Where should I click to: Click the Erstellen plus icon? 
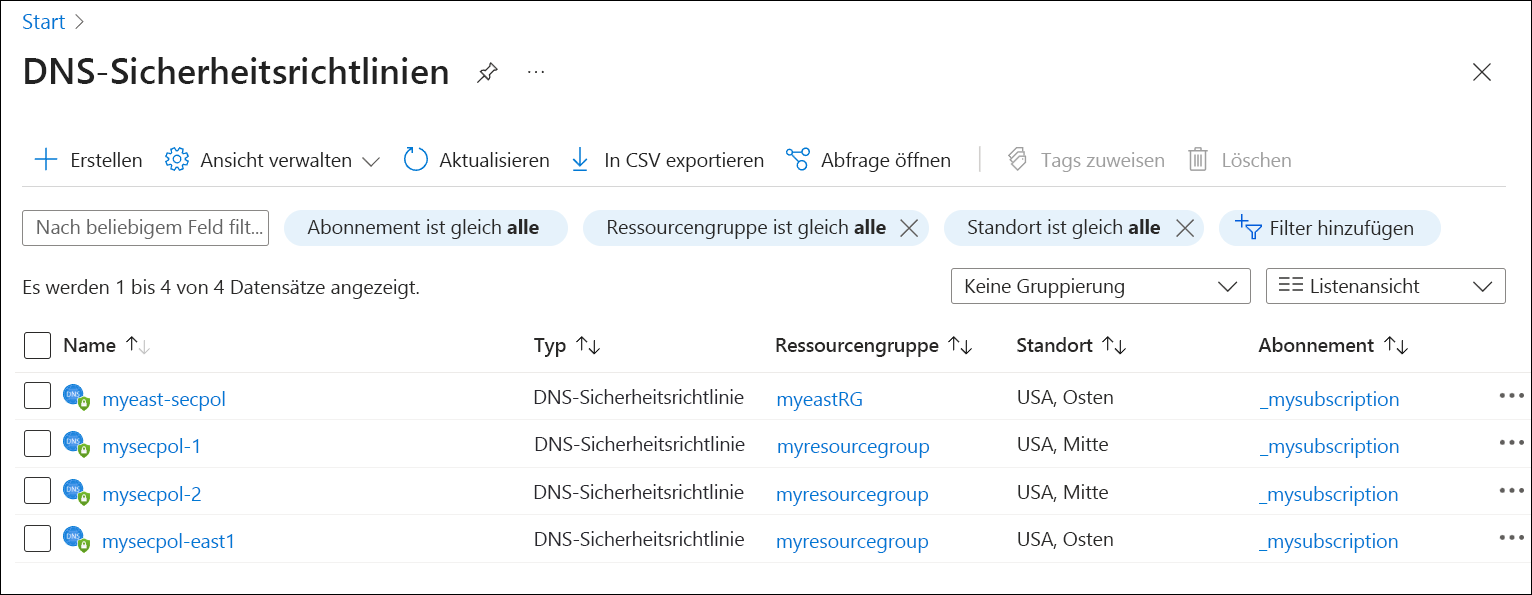coord(46,159)
